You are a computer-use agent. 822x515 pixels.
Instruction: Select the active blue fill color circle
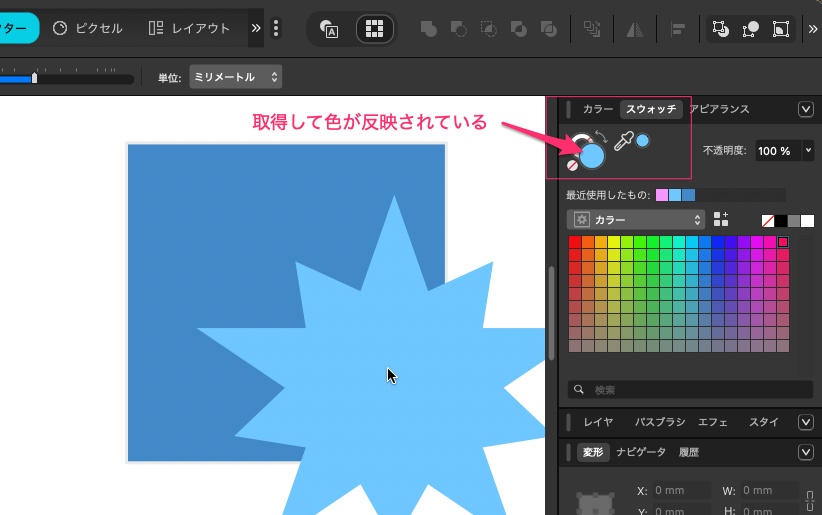pyautogui.click(x=592, y=155)
